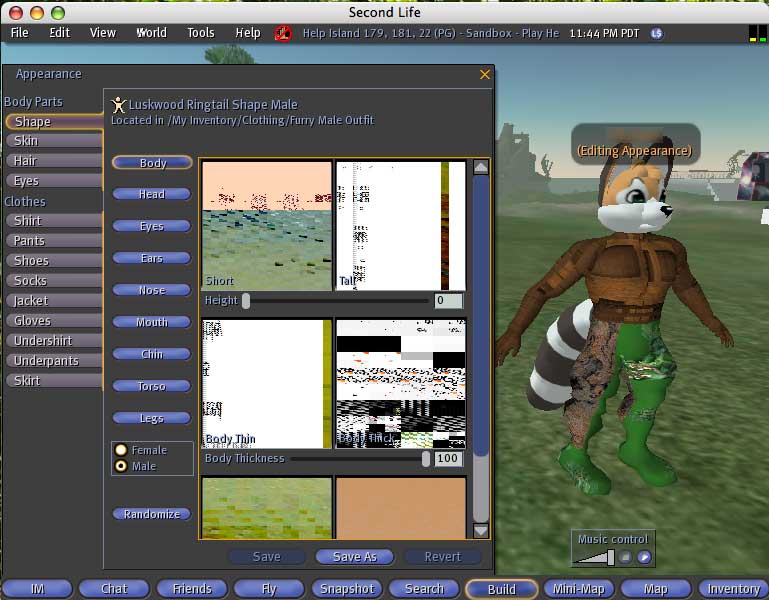Image resolution: width=769 pixels, height=600 pixels.
Task: Click the Ears shape category button
Action: click(152, 258)
